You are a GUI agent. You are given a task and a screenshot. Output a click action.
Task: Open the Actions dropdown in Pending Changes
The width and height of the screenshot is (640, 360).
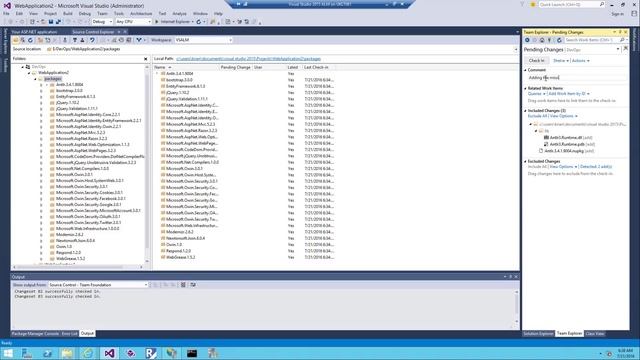point(580,60)
